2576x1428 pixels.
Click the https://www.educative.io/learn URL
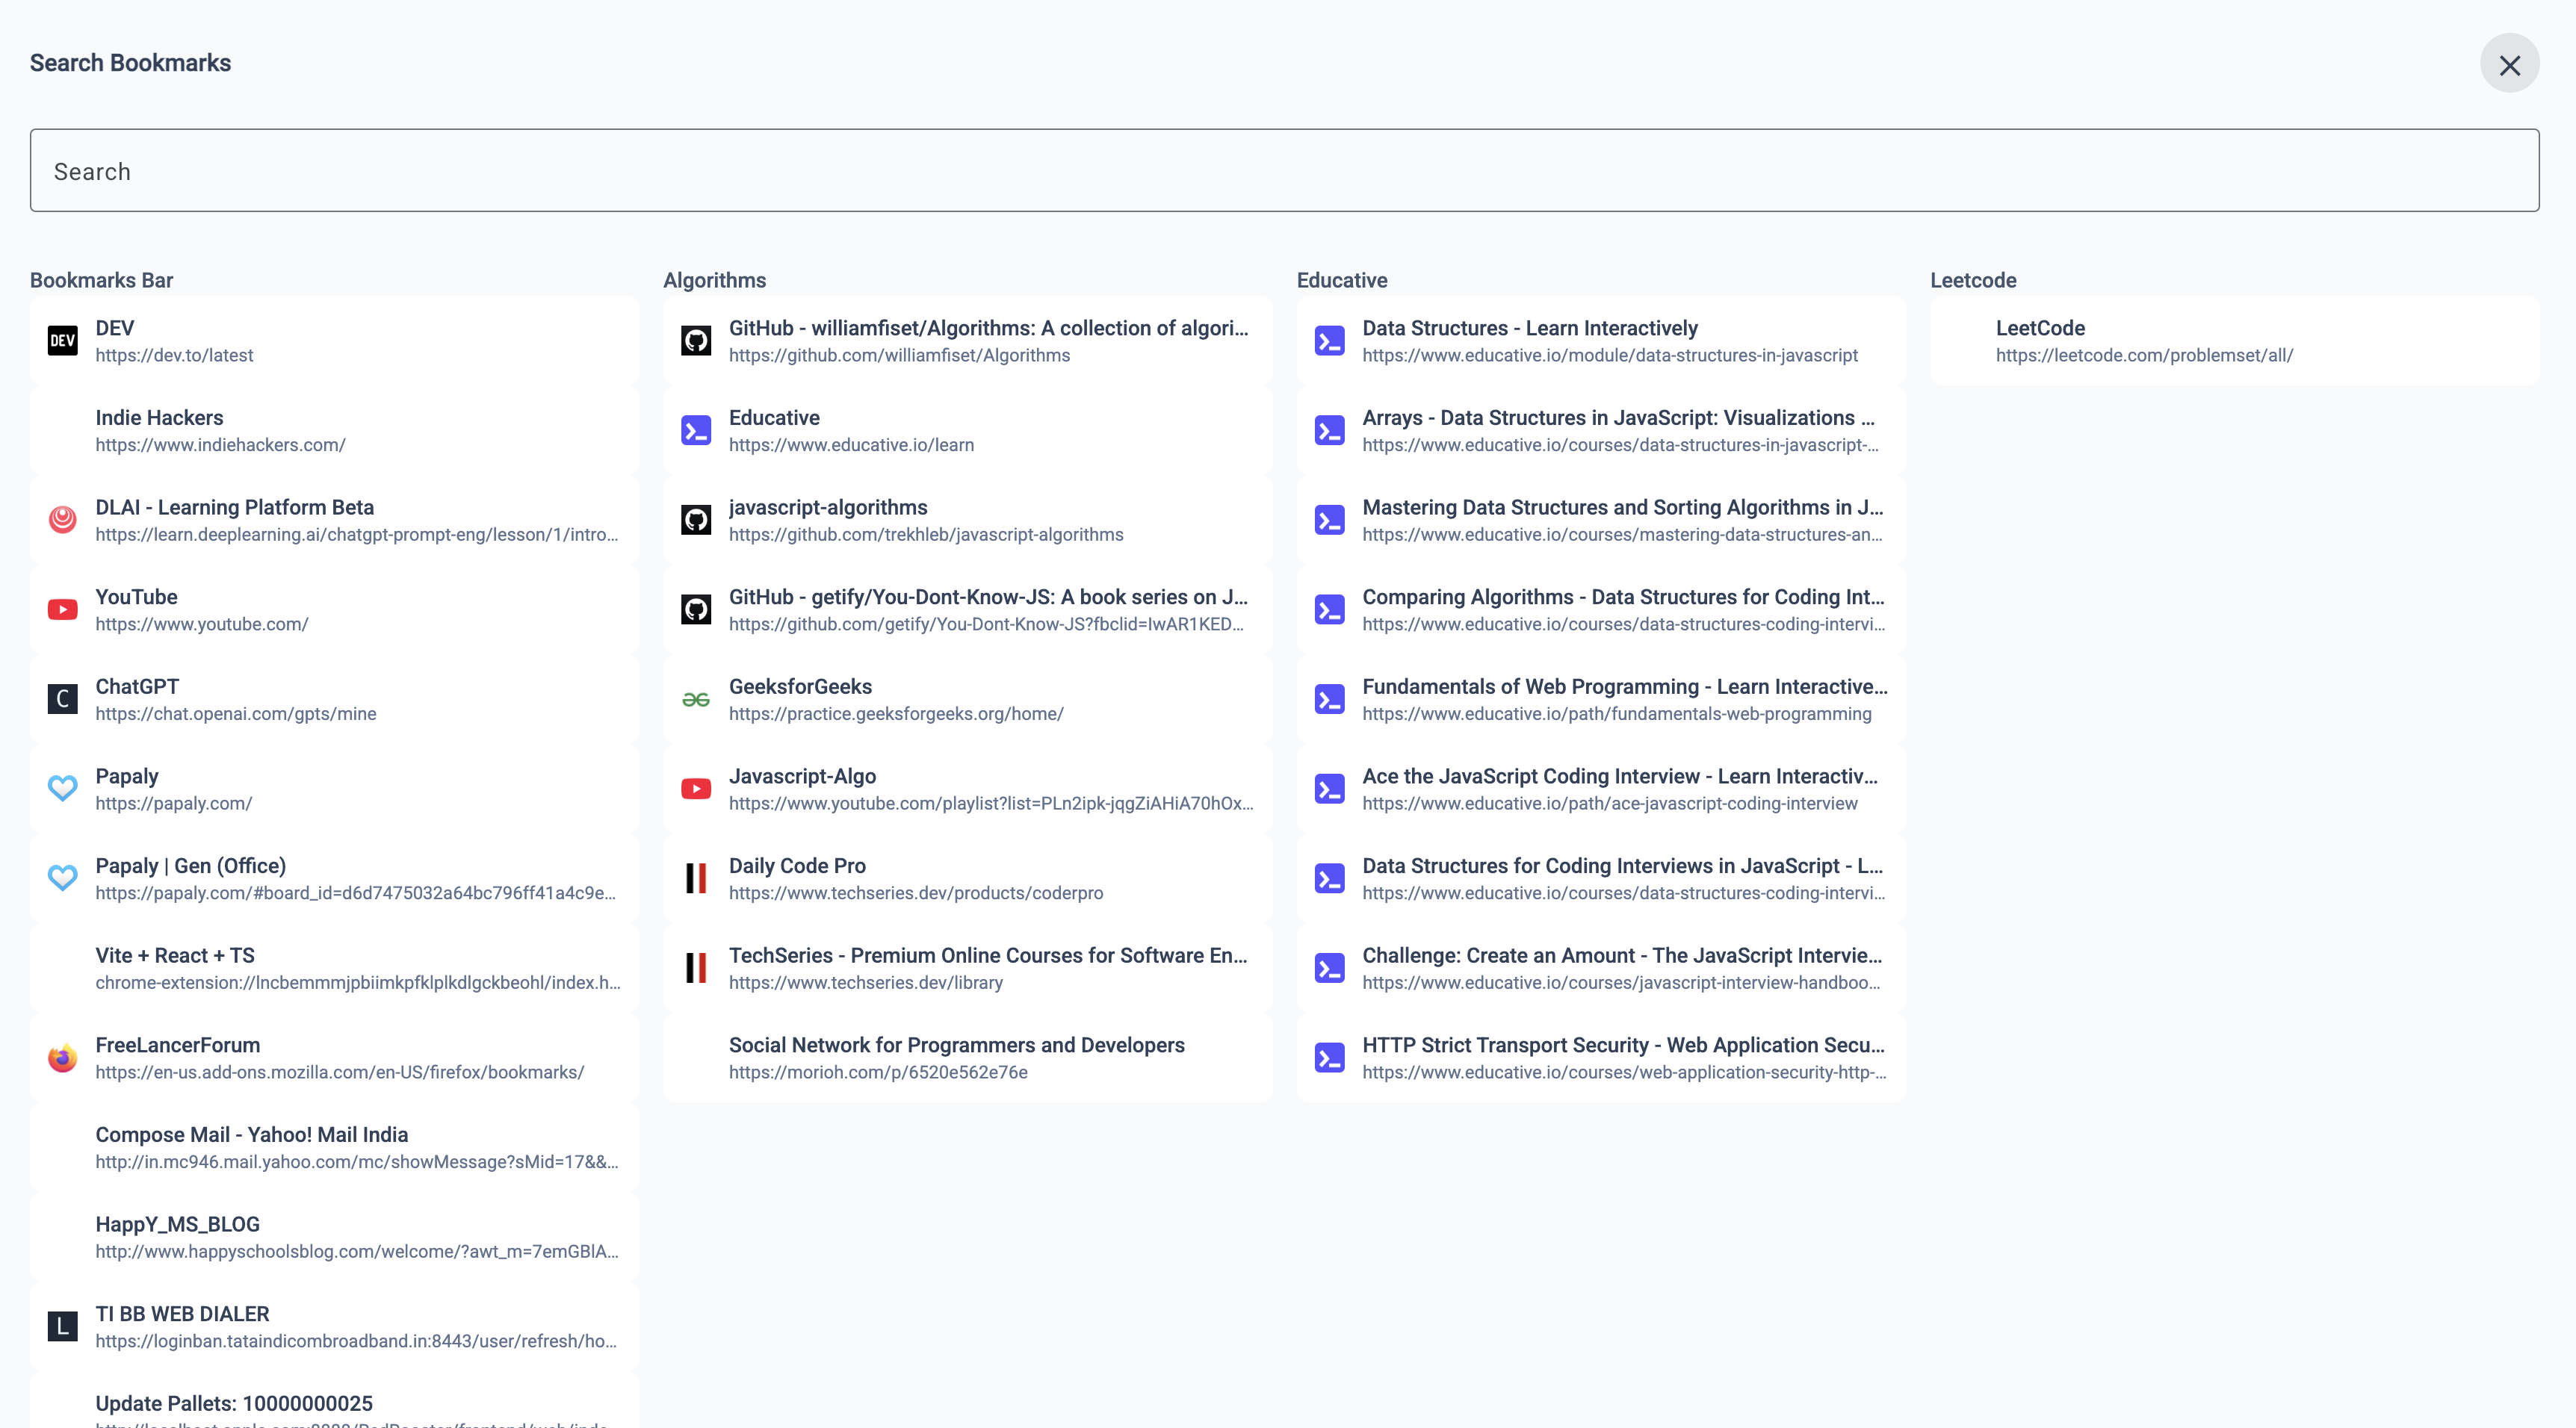(x=851, y=445)
